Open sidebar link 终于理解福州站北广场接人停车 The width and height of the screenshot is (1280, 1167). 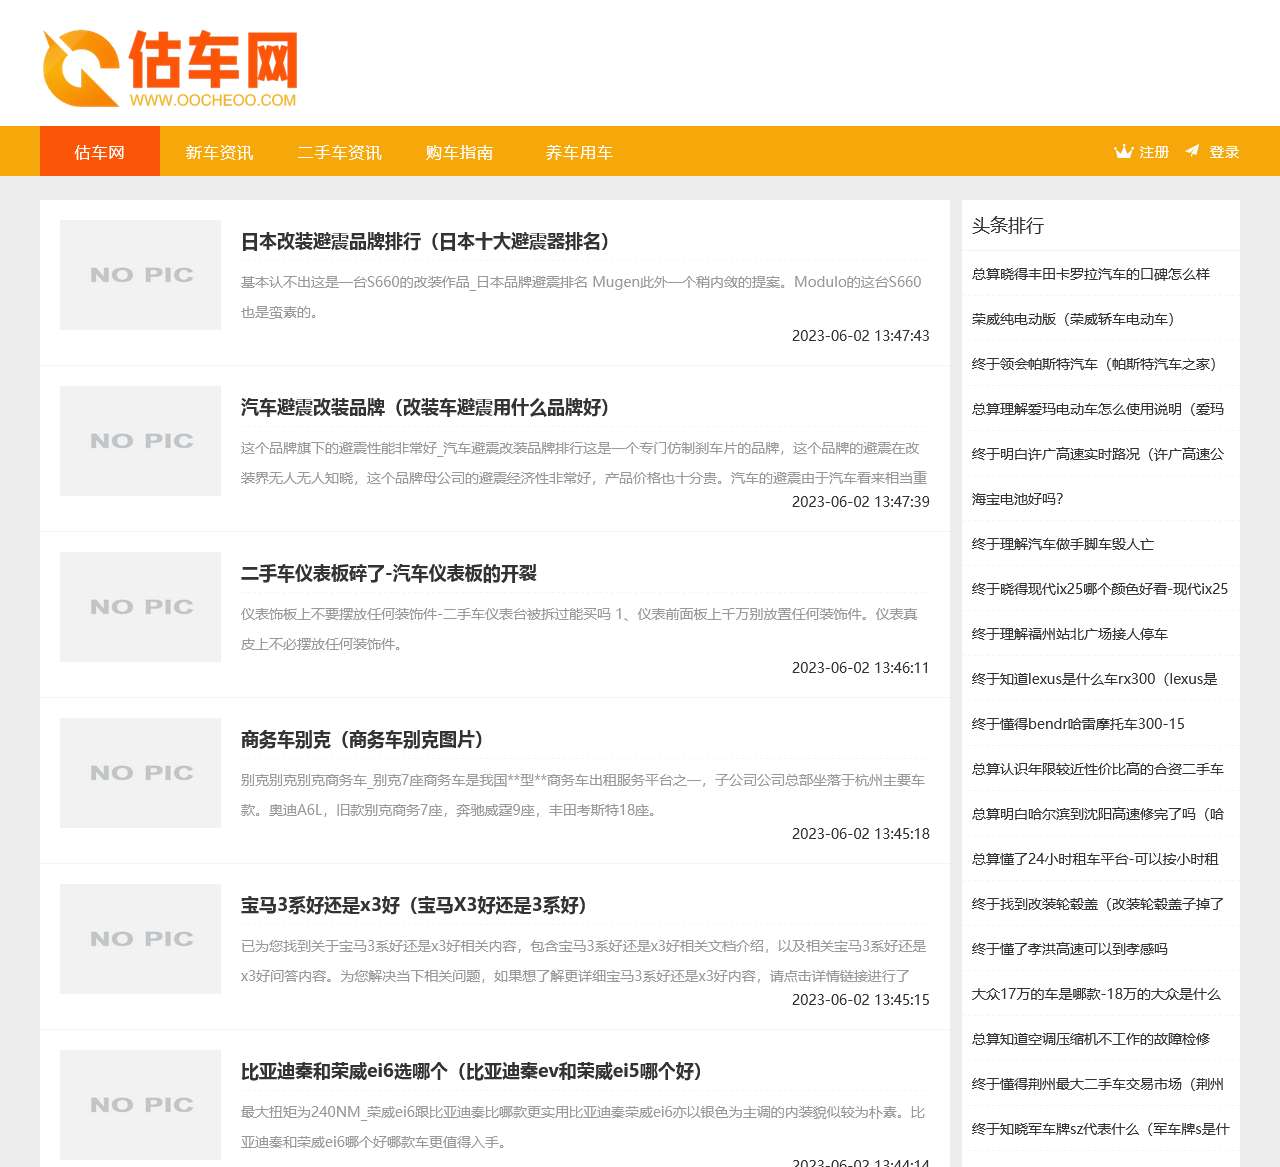(1070, 634)
